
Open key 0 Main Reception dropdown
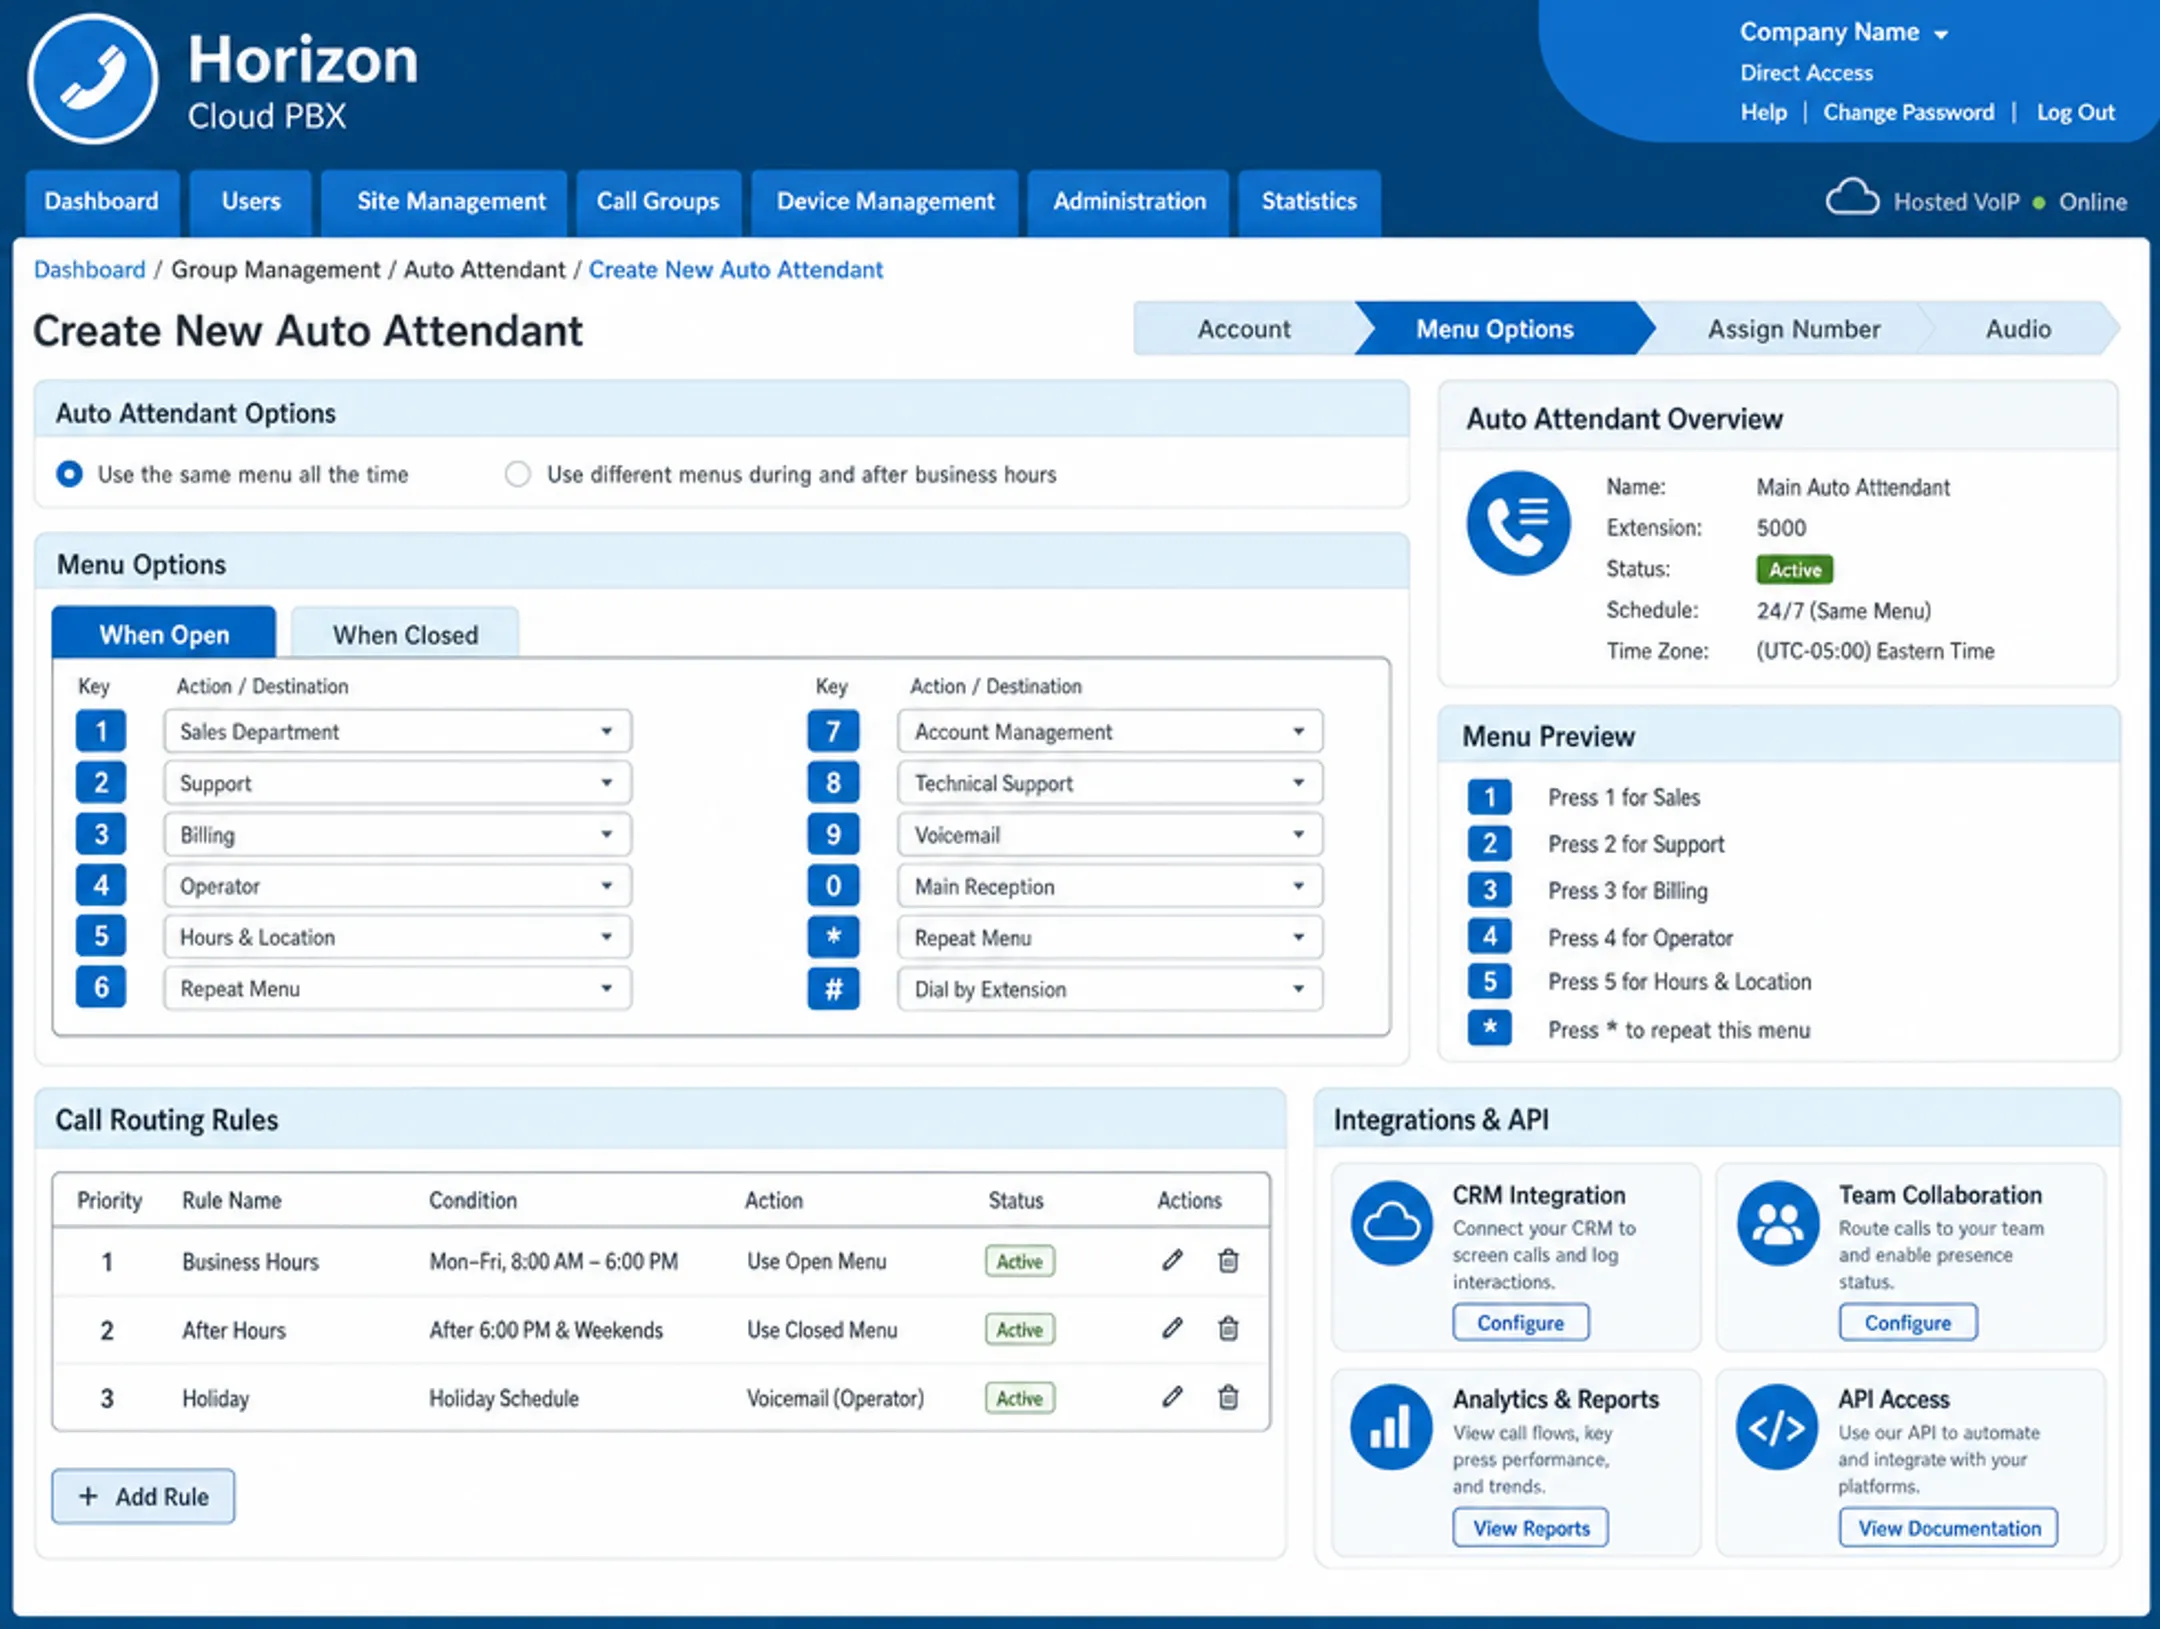click(x=1110, y=886)
